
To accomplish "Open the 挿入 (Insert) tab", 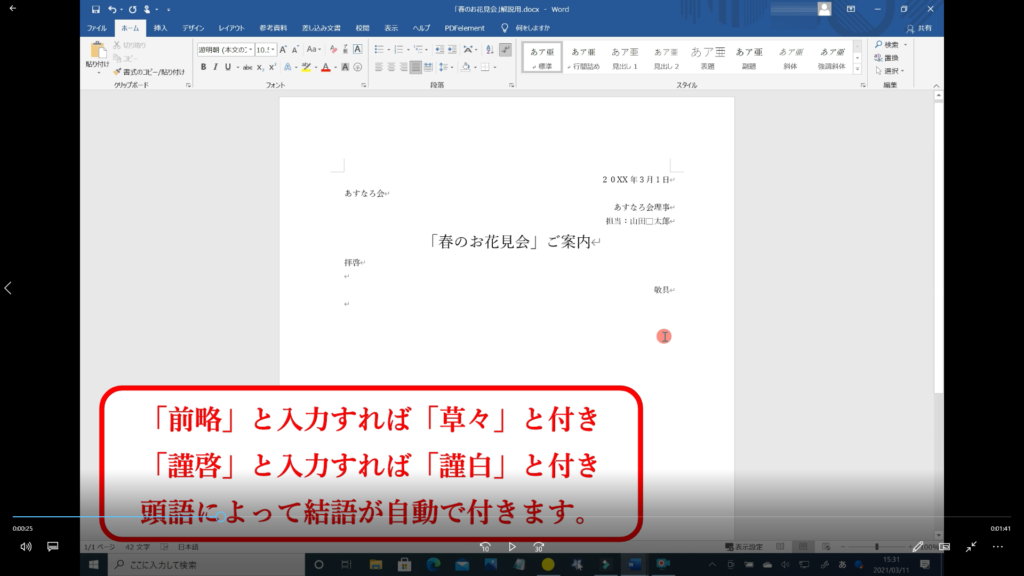I will tap(160, 29).
